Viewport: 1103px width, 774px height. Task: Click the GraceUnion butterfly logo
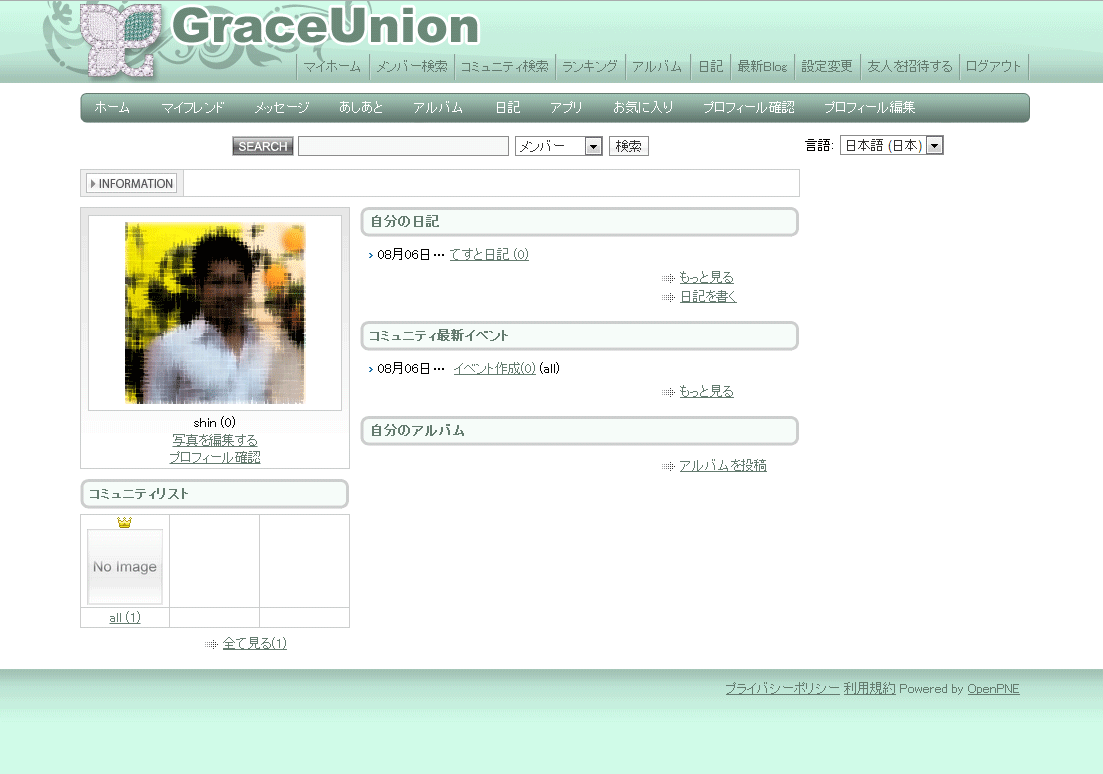(x=120, y=40)
